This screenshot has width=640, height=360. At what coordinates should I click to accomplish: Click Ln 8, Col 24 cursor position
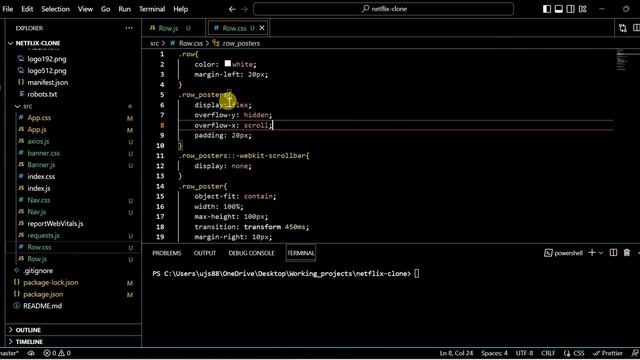click(456, 353)
